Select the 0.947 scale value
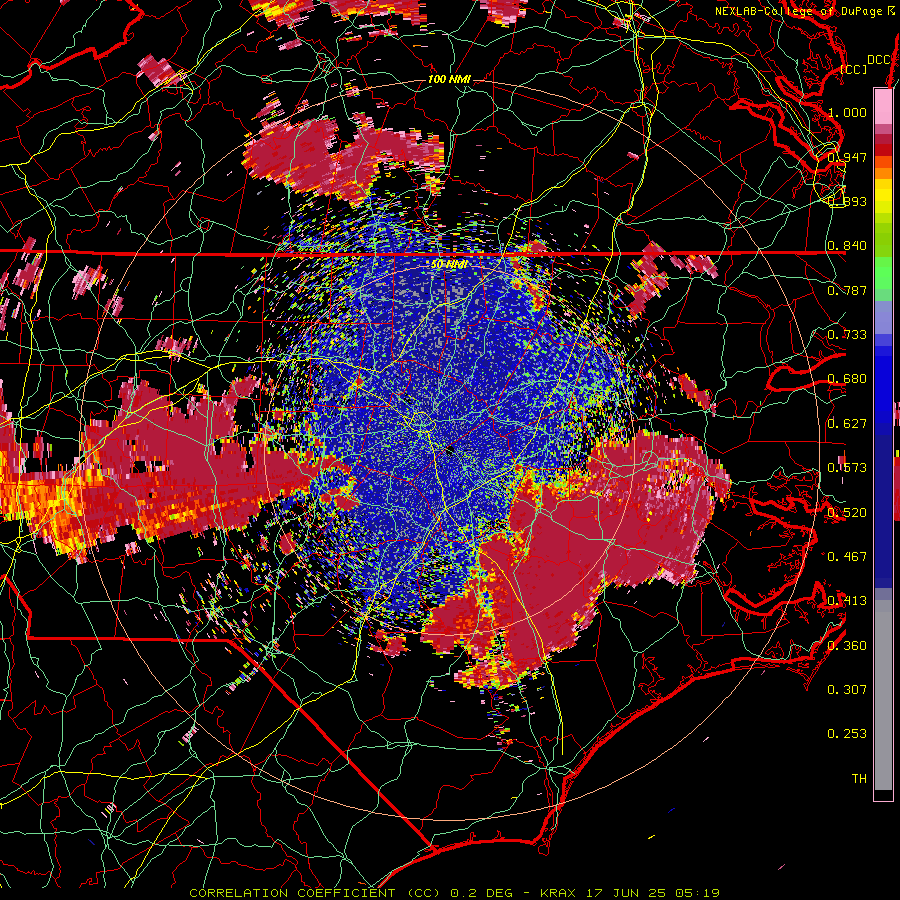This screenshot has width=900, height=900. click(847, 157)
